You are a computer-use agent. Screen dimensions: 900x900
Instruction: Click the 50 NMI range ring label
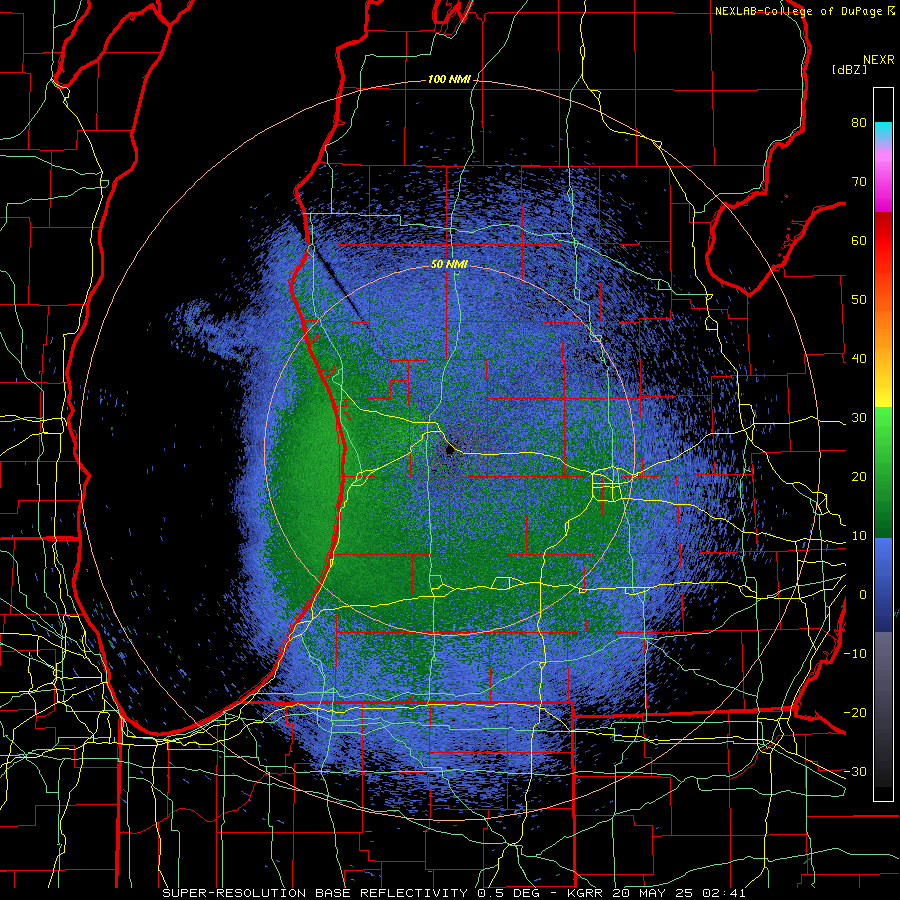(x=449, y=265)
